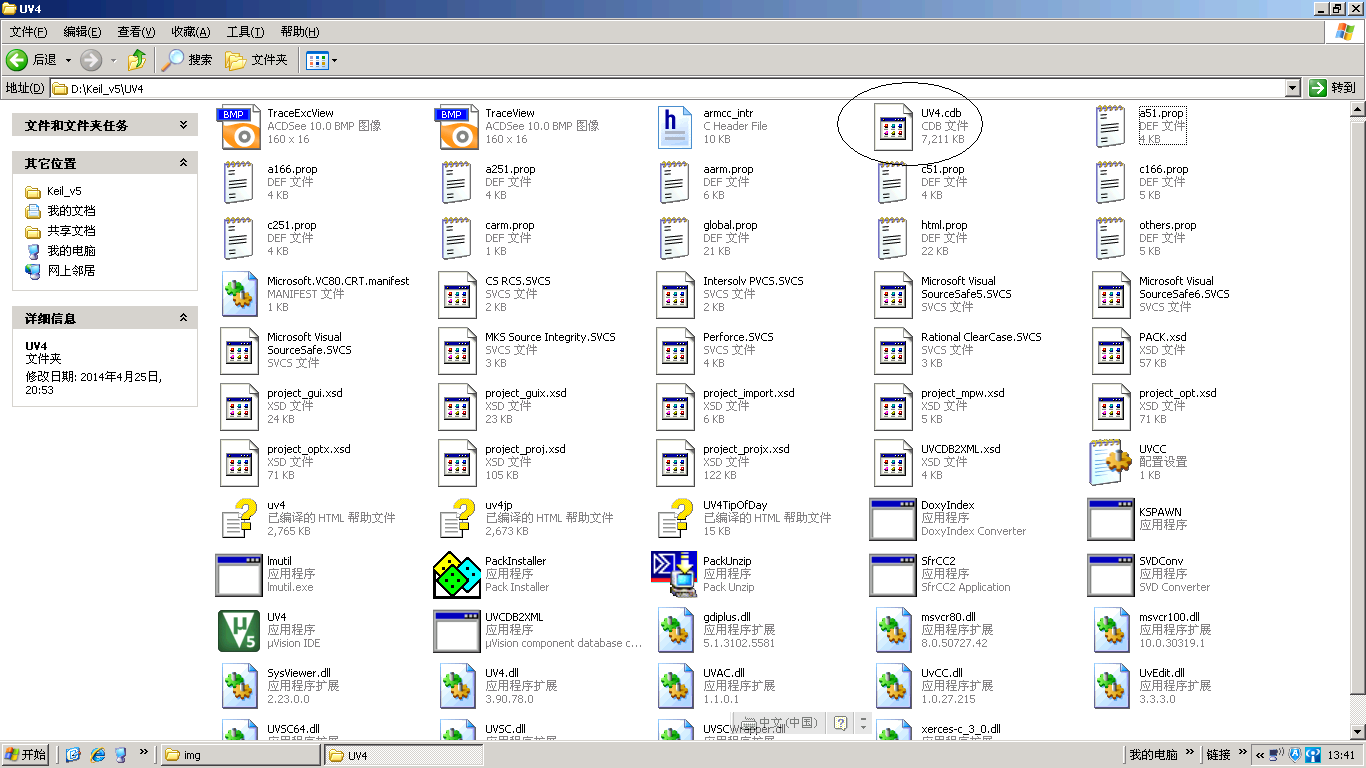Viewport: 1366px width, 768px height.
Task: Open the 帮助(H) menu
Action: click(x=299, y=32)
